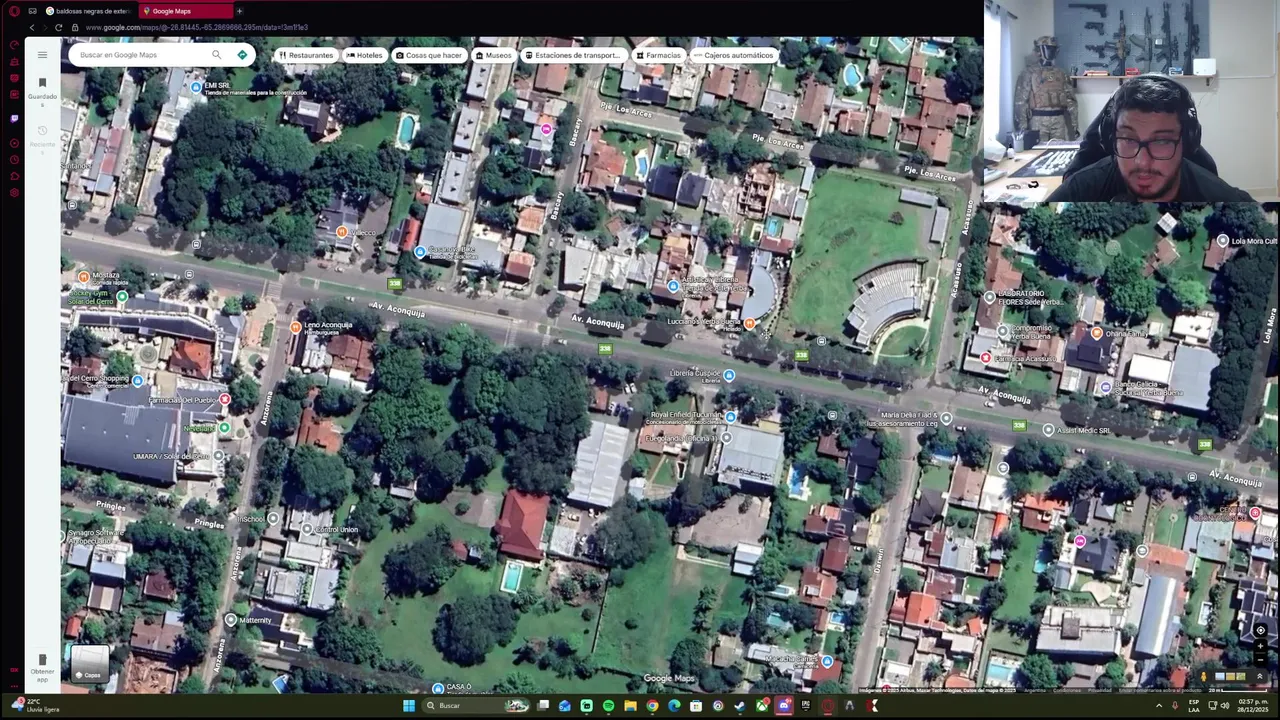1280x720 pixels.
Task: Click the Assist Medic SRL marker
Action: pyautogui.click(x=1047, y=430)
